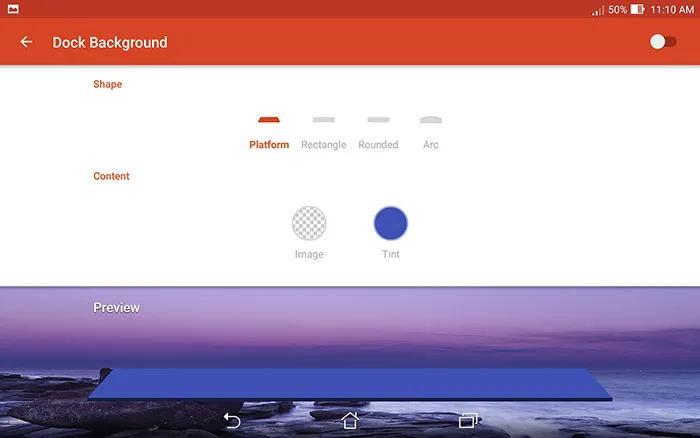The image size is (700, 438).
Task: Click the Rounded text label
Action: [x=378, y=145]
